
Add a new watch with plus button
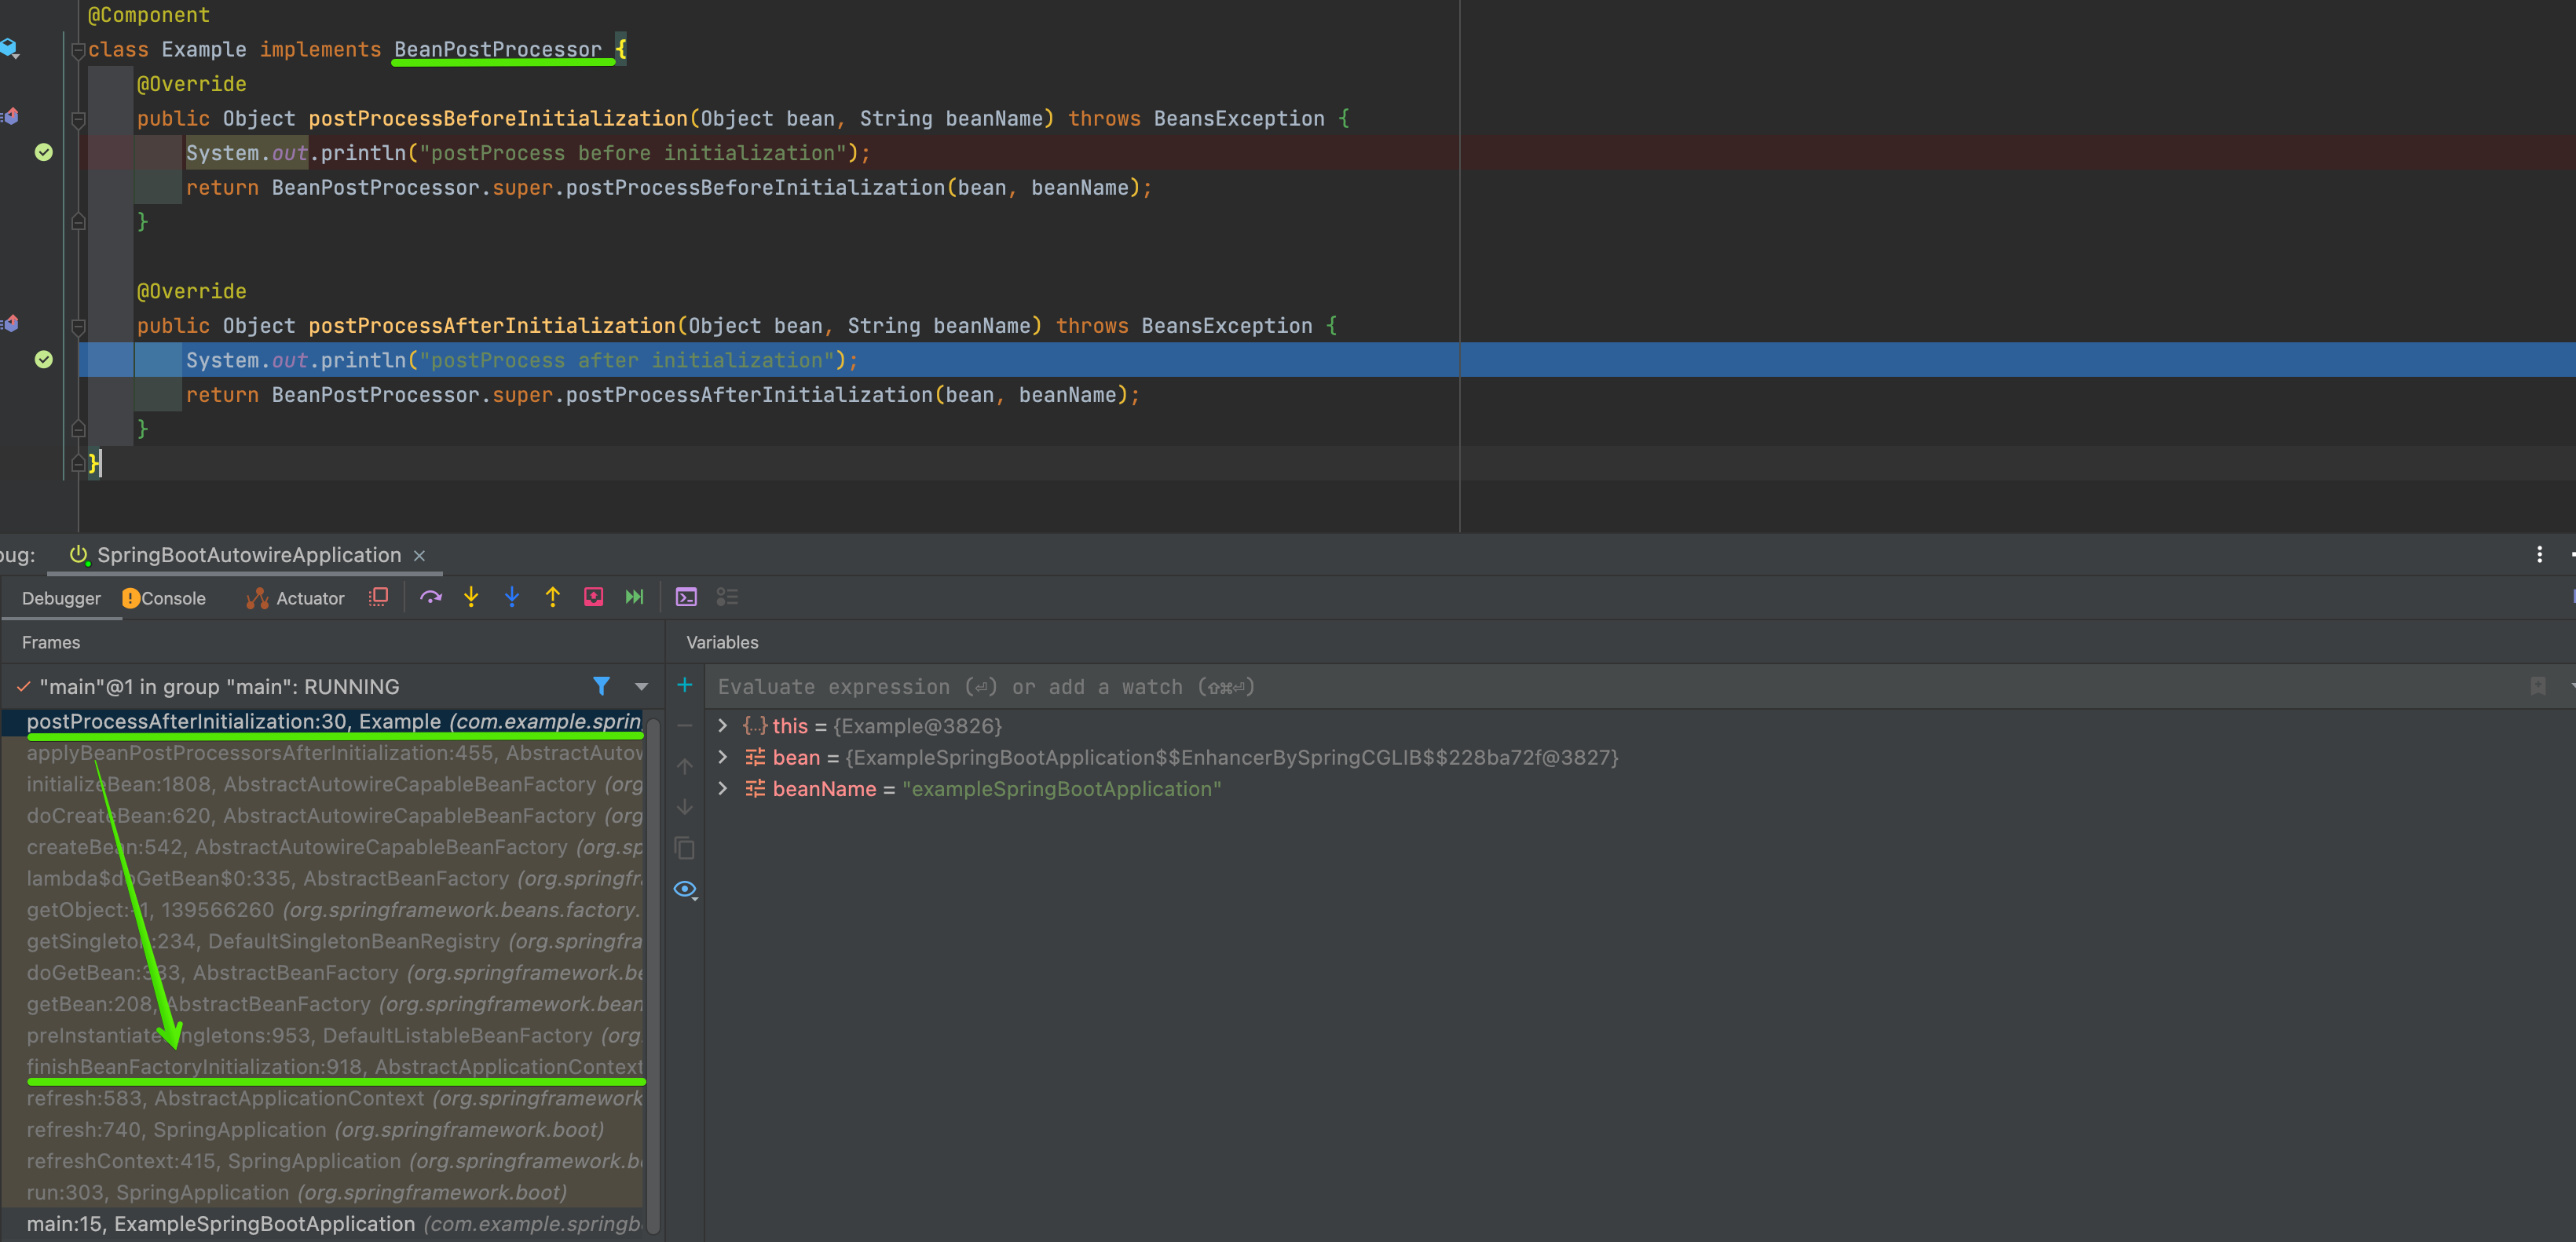tap(685, 685)
